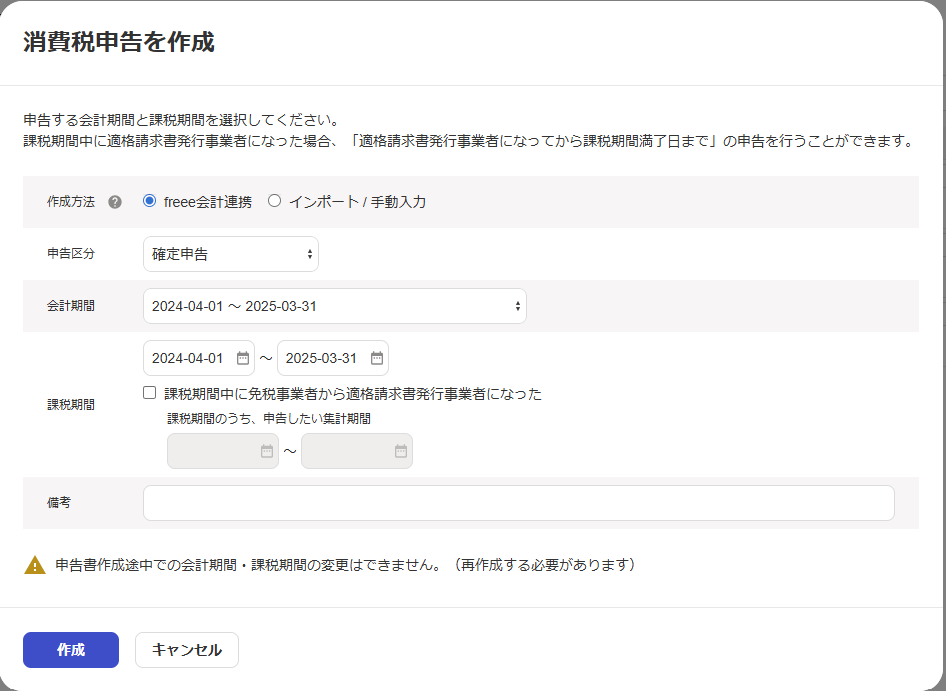Click the yellow warning triangle icon
This screenshot has height=691, width=946.
(35, 565)
